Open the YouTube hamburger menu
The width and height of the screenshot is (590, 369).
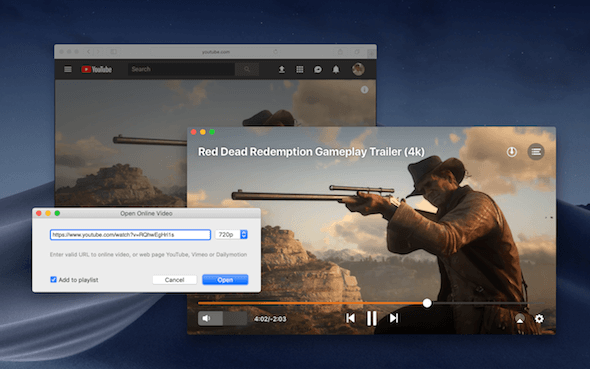tap(68, 69)
